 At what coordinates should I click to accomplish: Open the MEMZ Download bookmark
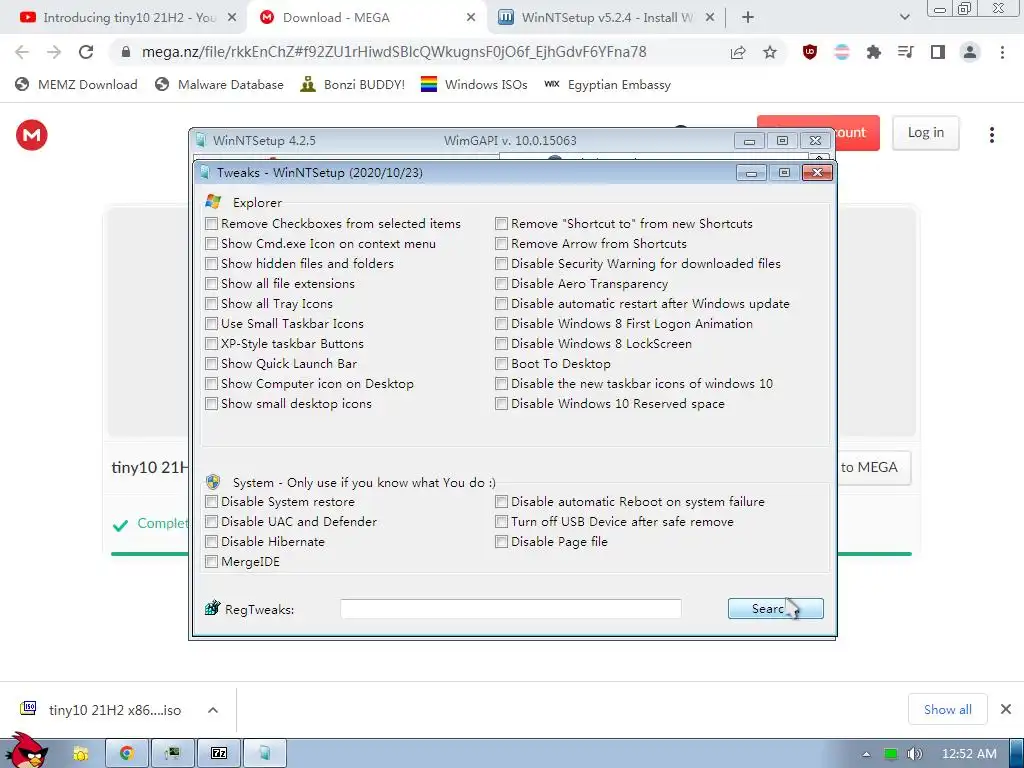point(76,84)
